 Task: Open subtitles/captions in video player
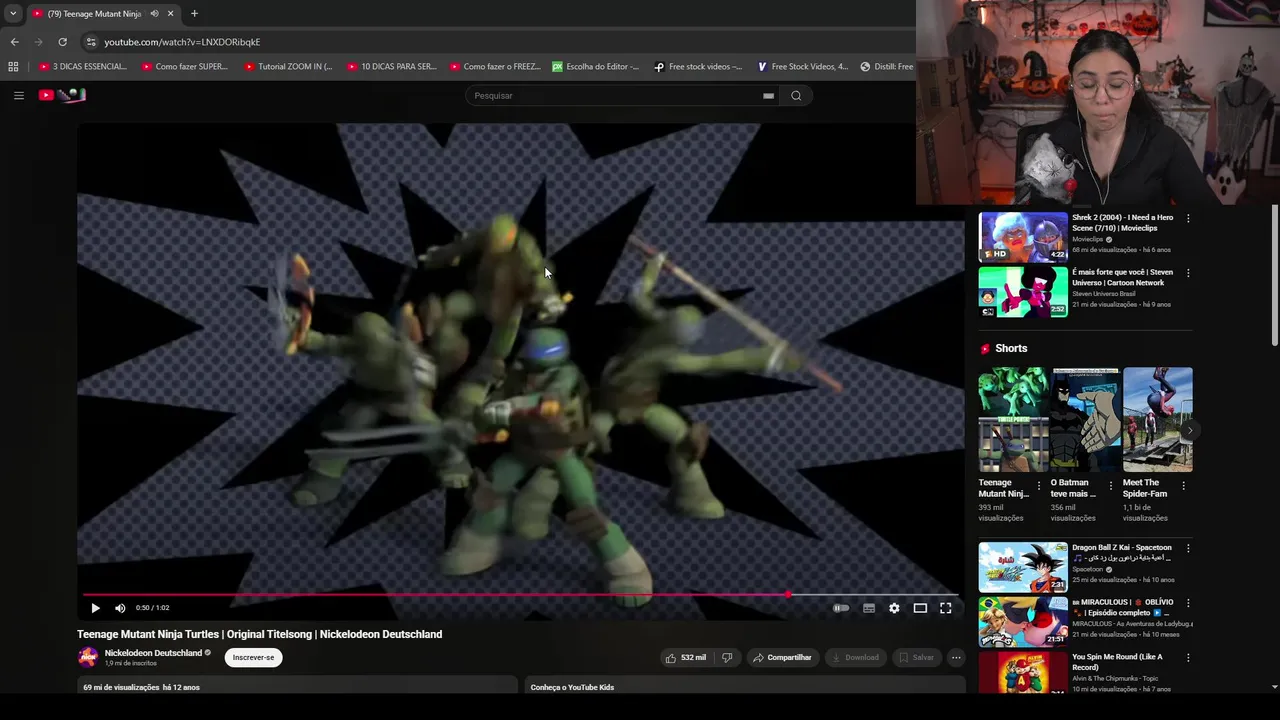869,608
